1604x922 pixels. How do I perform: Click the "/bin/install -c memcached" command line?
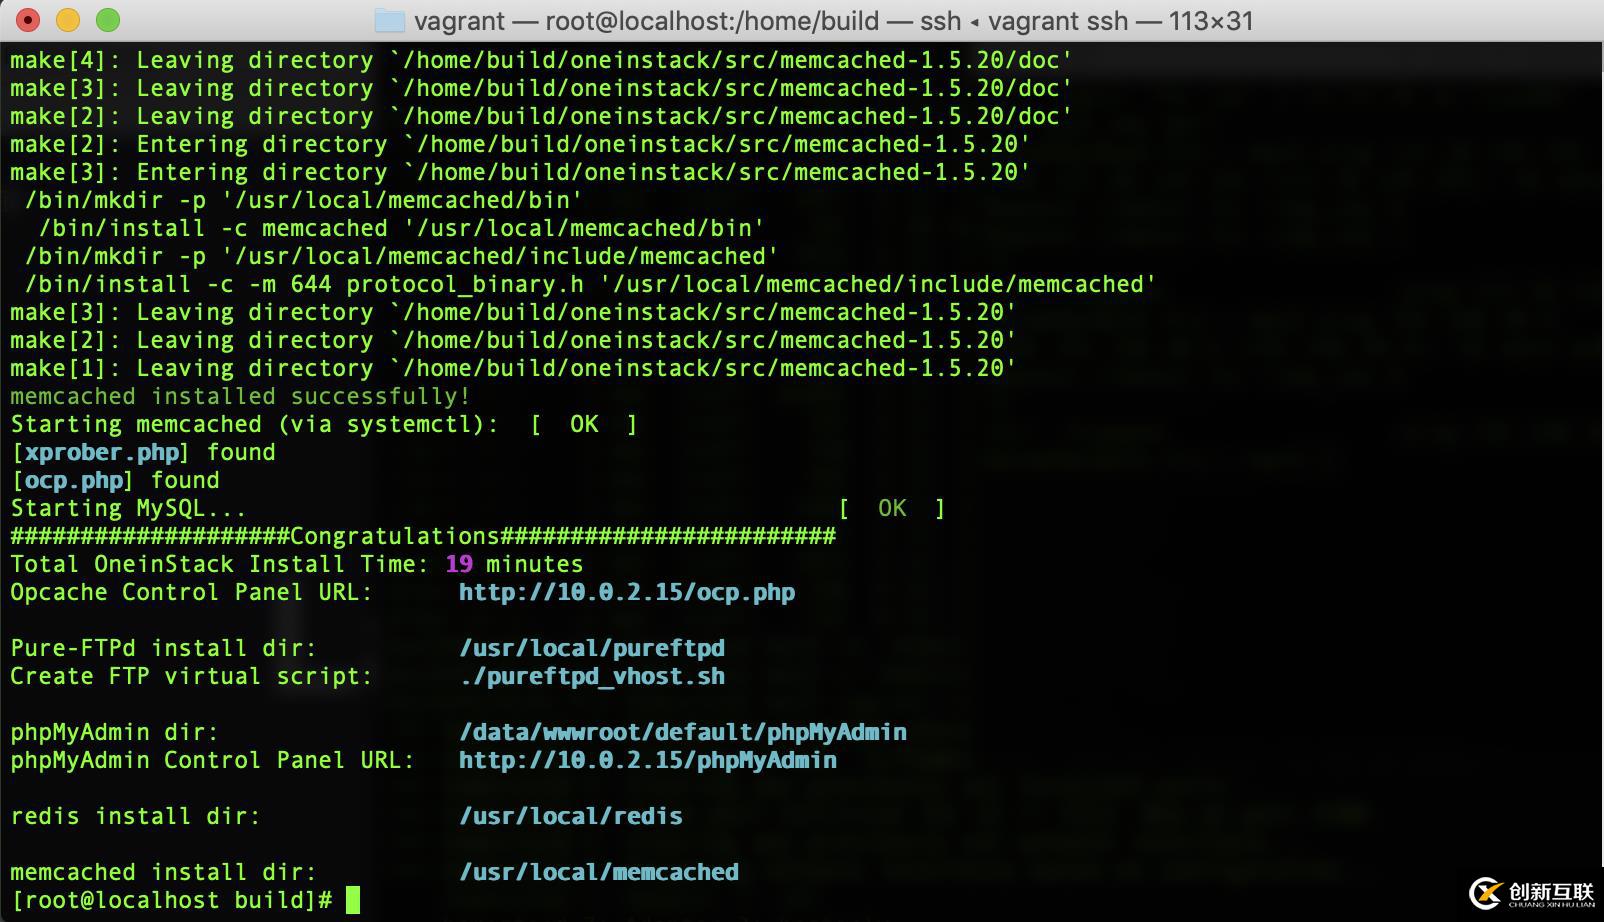click(x=401, y=228)
